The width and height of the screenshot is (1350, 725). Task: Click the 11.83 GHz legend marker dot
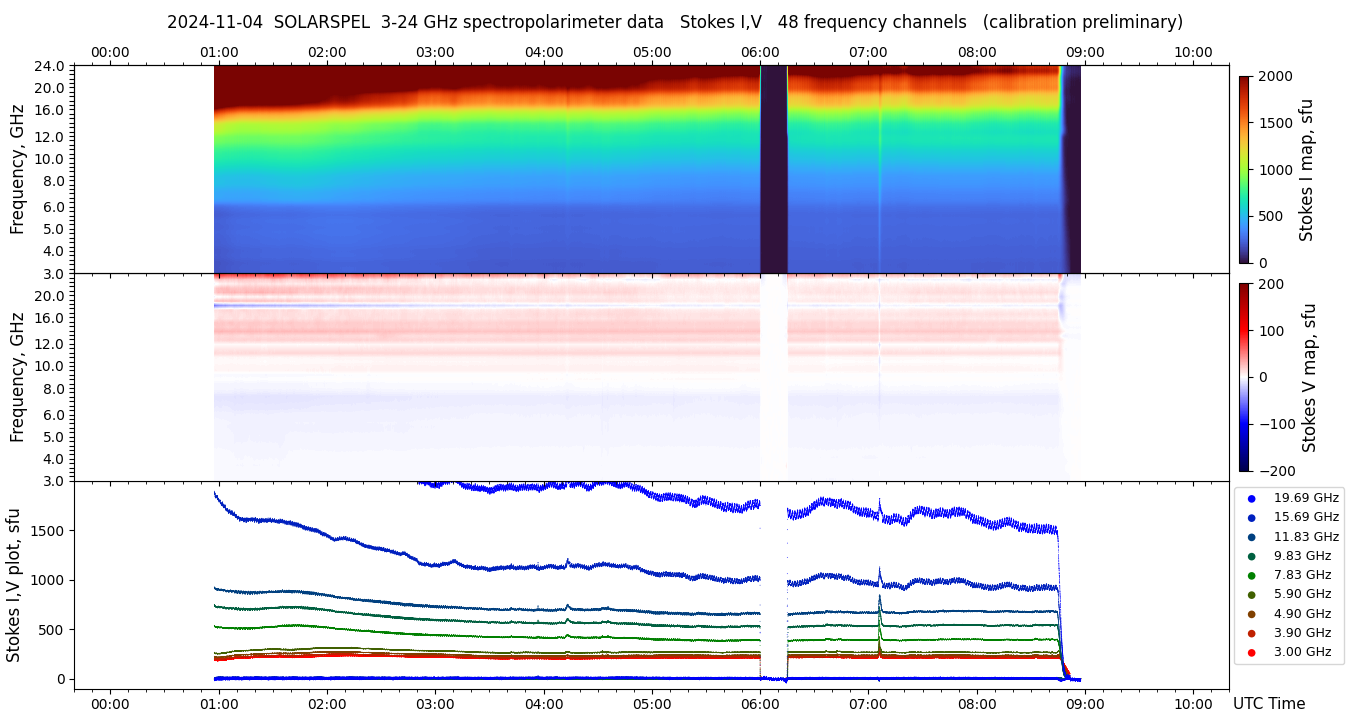click(1251, 537)
